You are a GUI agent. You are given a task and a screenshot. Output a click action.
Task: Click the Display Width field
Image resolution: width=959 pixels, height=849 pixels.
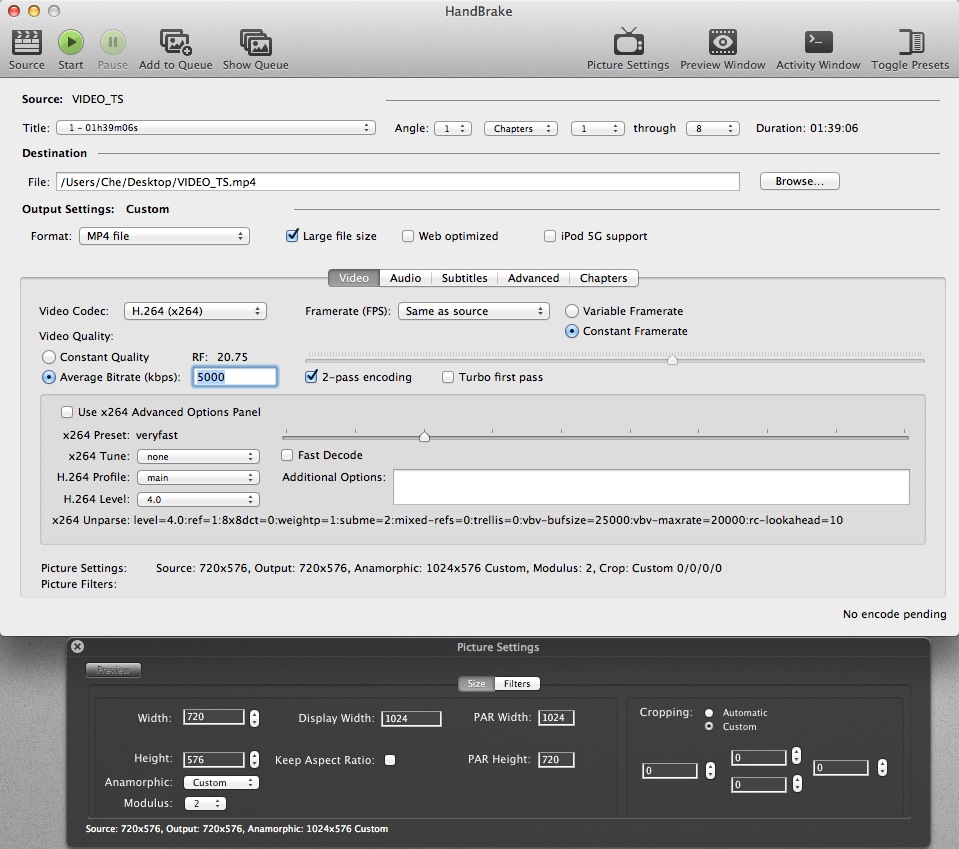(411, 718)
